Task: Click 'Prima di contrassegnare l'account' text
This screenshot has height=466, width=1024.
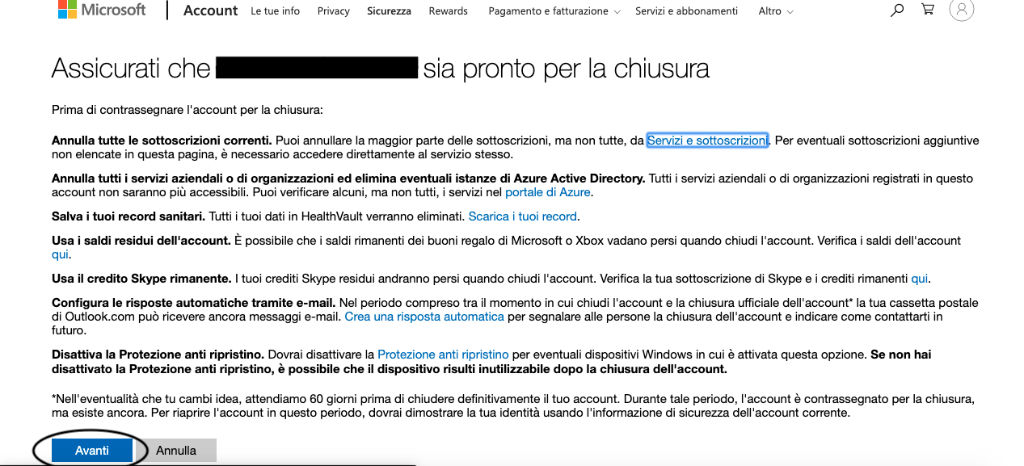Action: tap(187, 110)
